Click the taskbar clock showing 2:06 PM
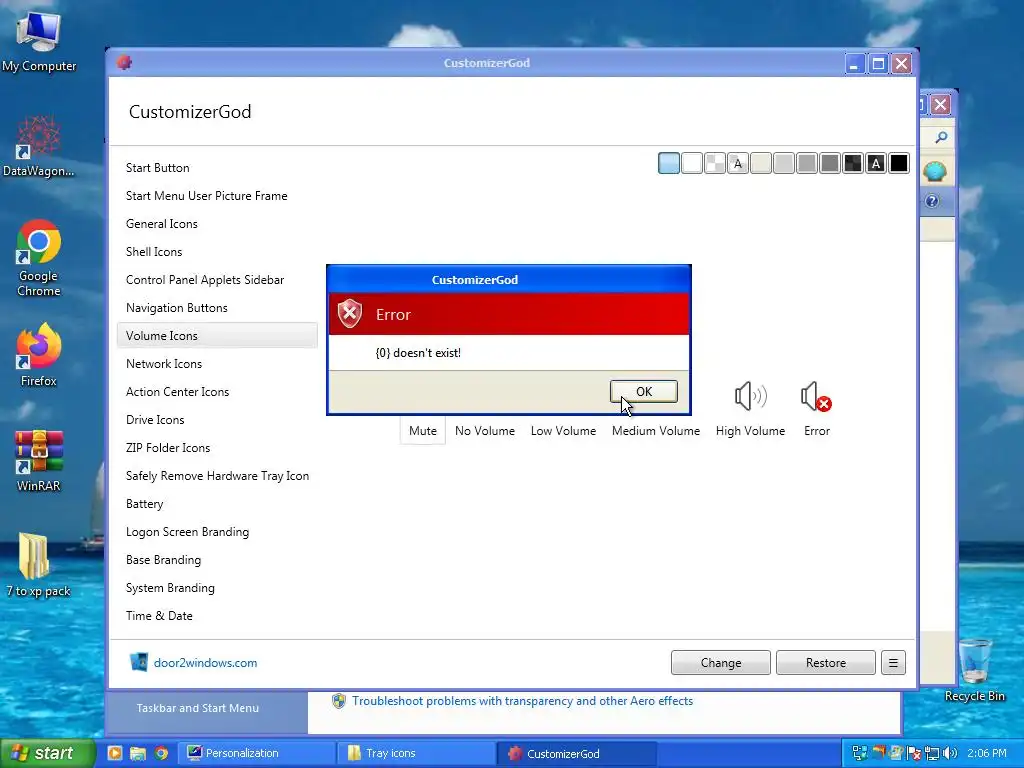Viewport: 1024px width, 768px height. tap(986, 753)
